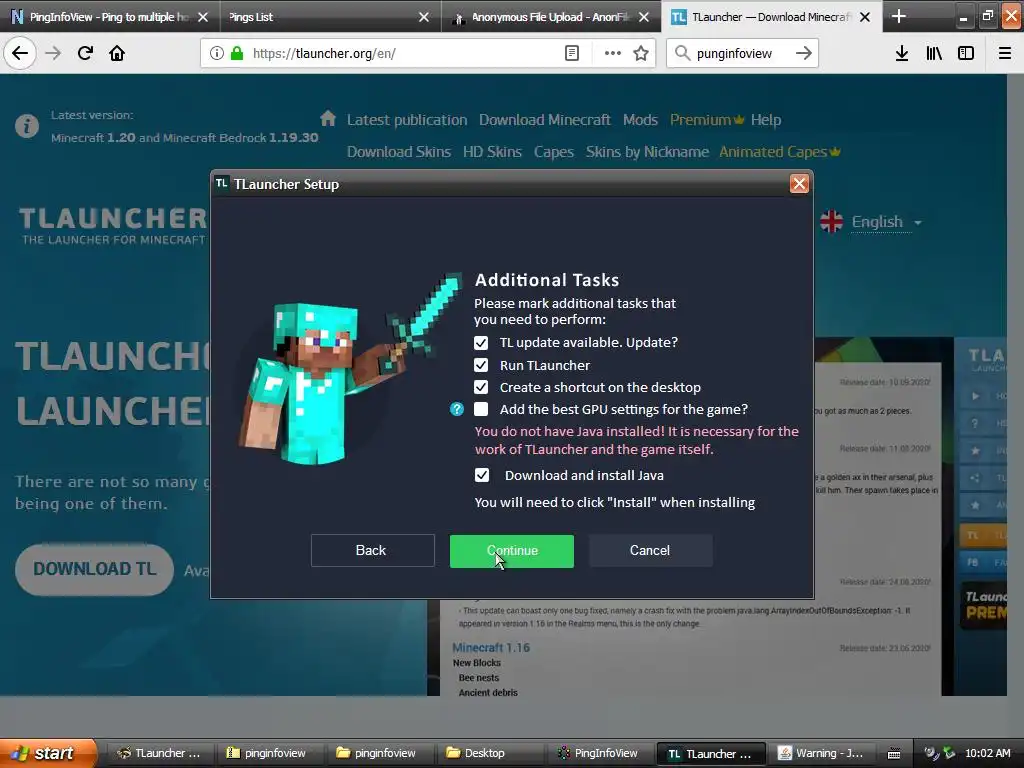Image resolution: width=1024 pixels, height=768 pixels.
Task: Open the Warning Java taskbar item
Action: click(x=822, y=753)
